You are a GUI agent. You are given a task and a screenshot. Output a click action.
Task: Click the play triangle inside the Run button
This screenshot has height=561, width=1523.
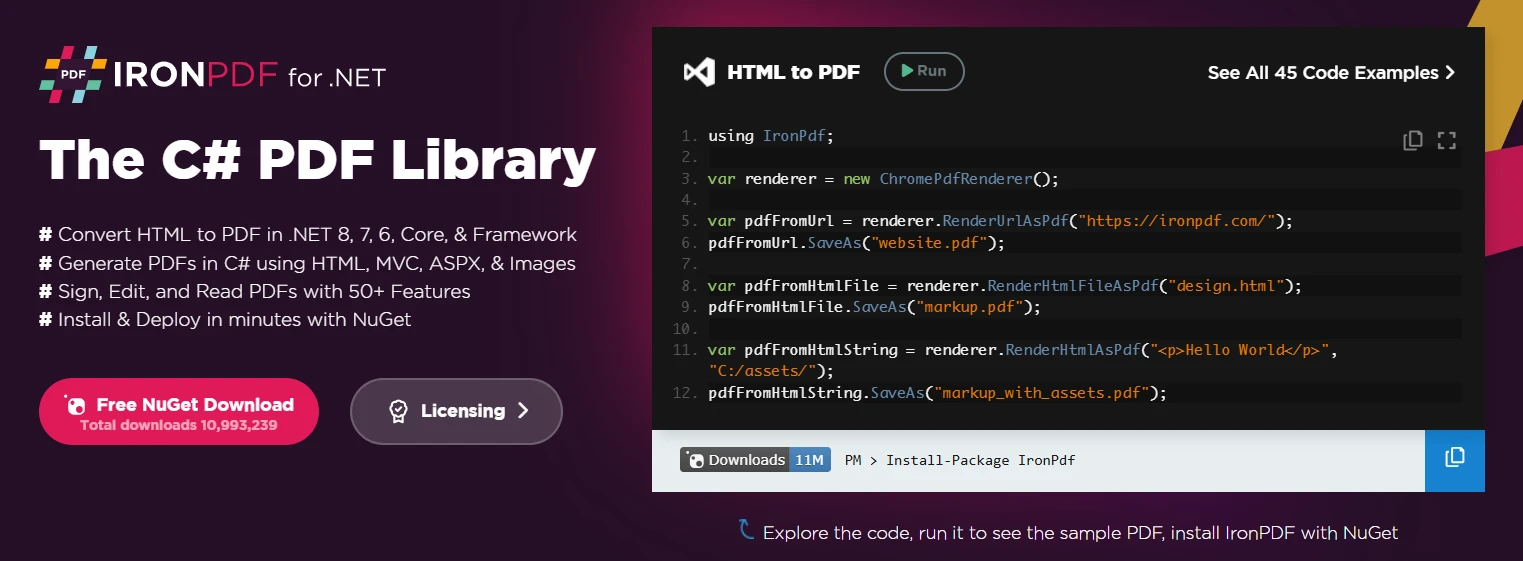click(x=906, y=71)
